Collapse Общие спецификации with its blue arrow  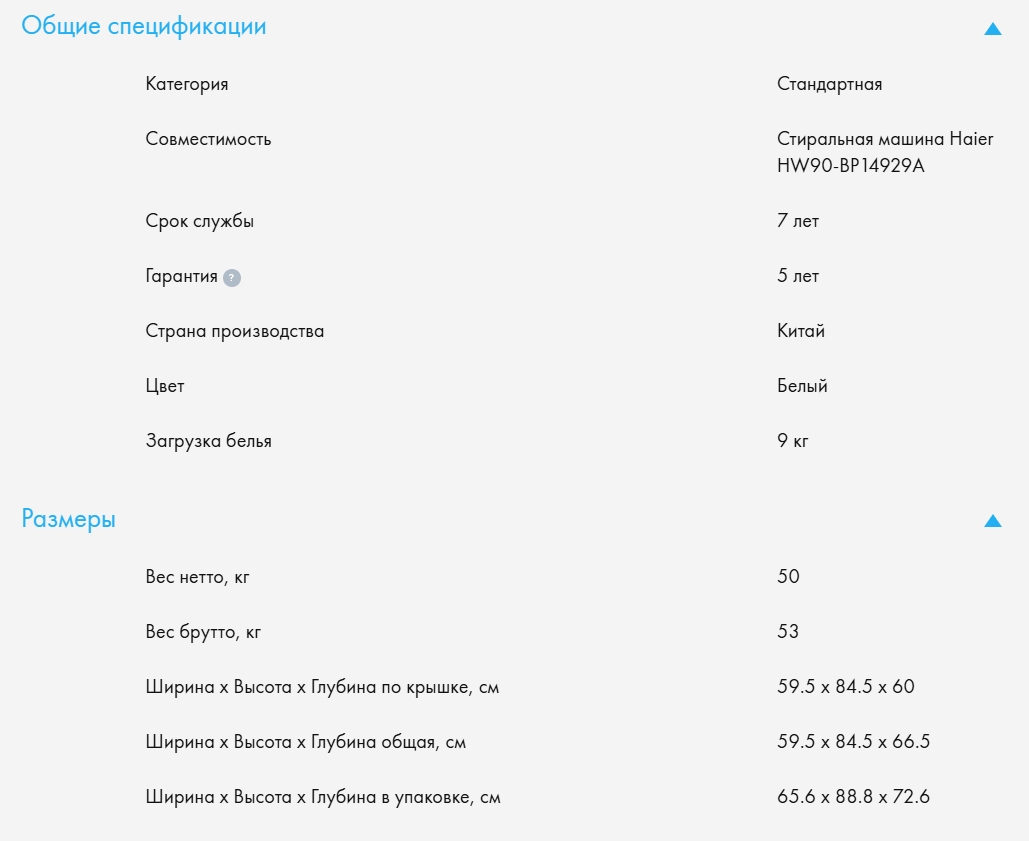992,29
